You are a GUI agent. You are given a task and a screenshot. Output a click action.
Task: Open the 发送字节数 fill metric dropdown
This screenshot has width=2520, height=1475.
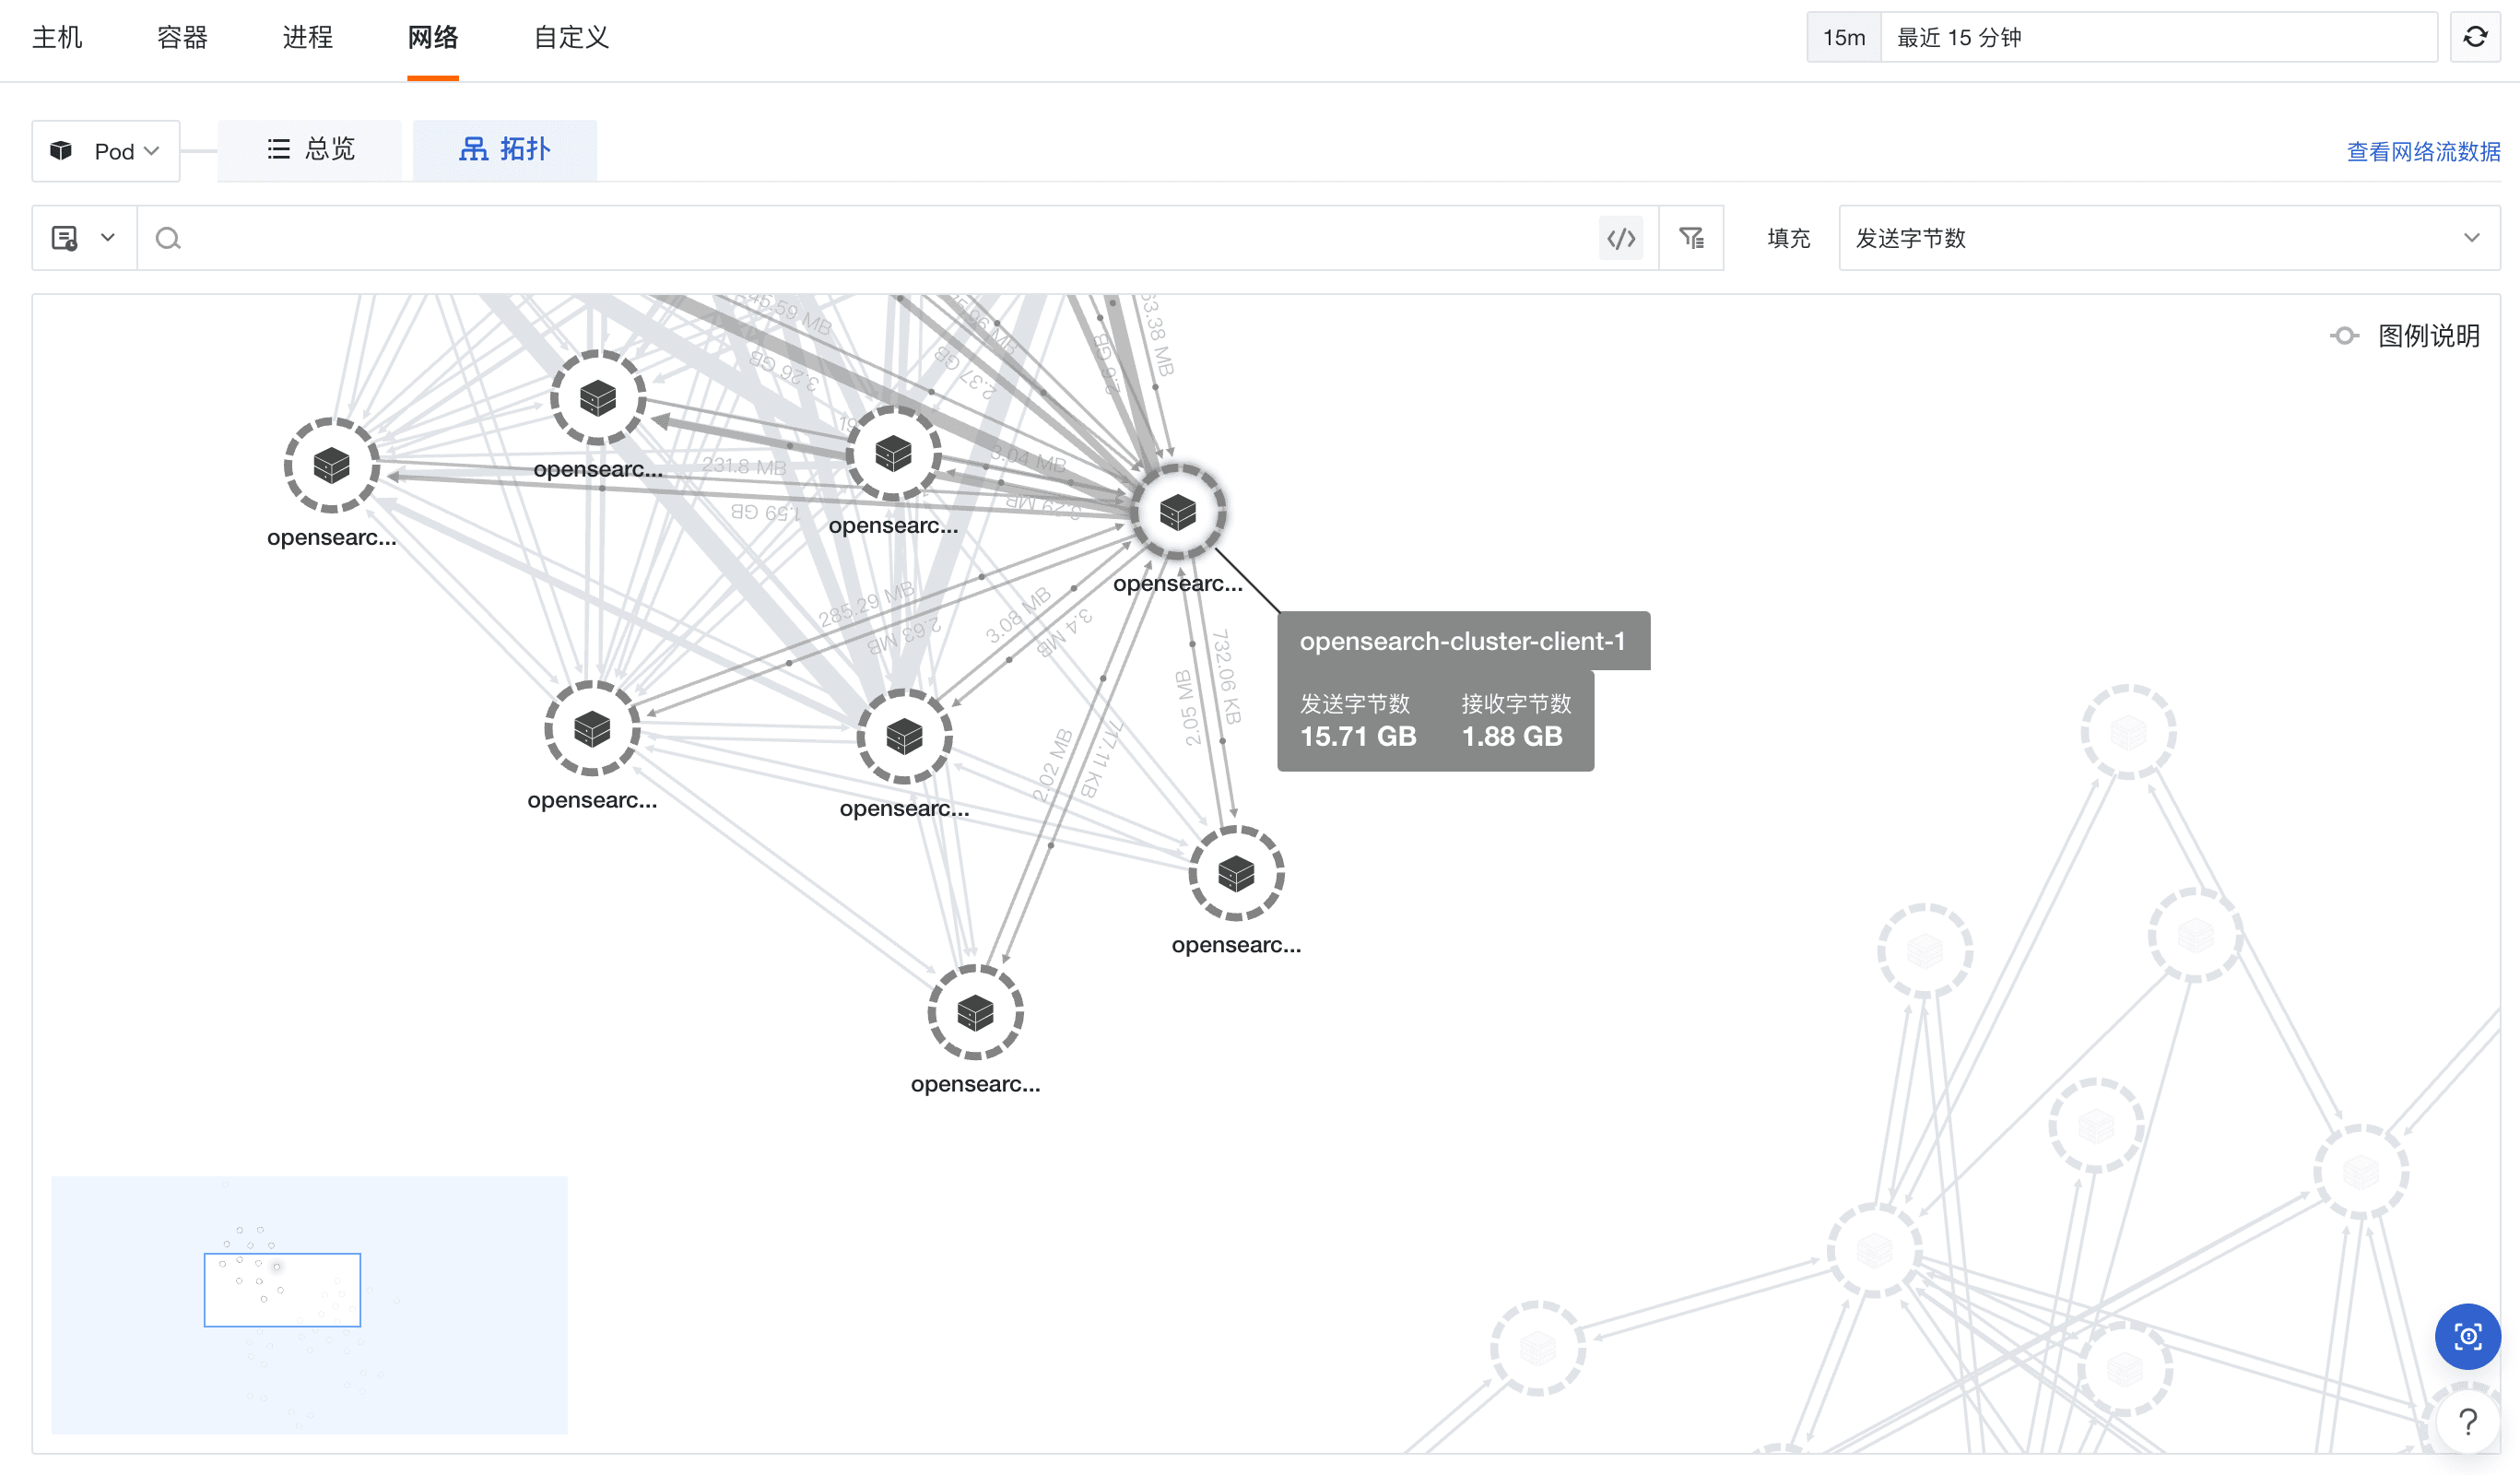[2168, 238]
